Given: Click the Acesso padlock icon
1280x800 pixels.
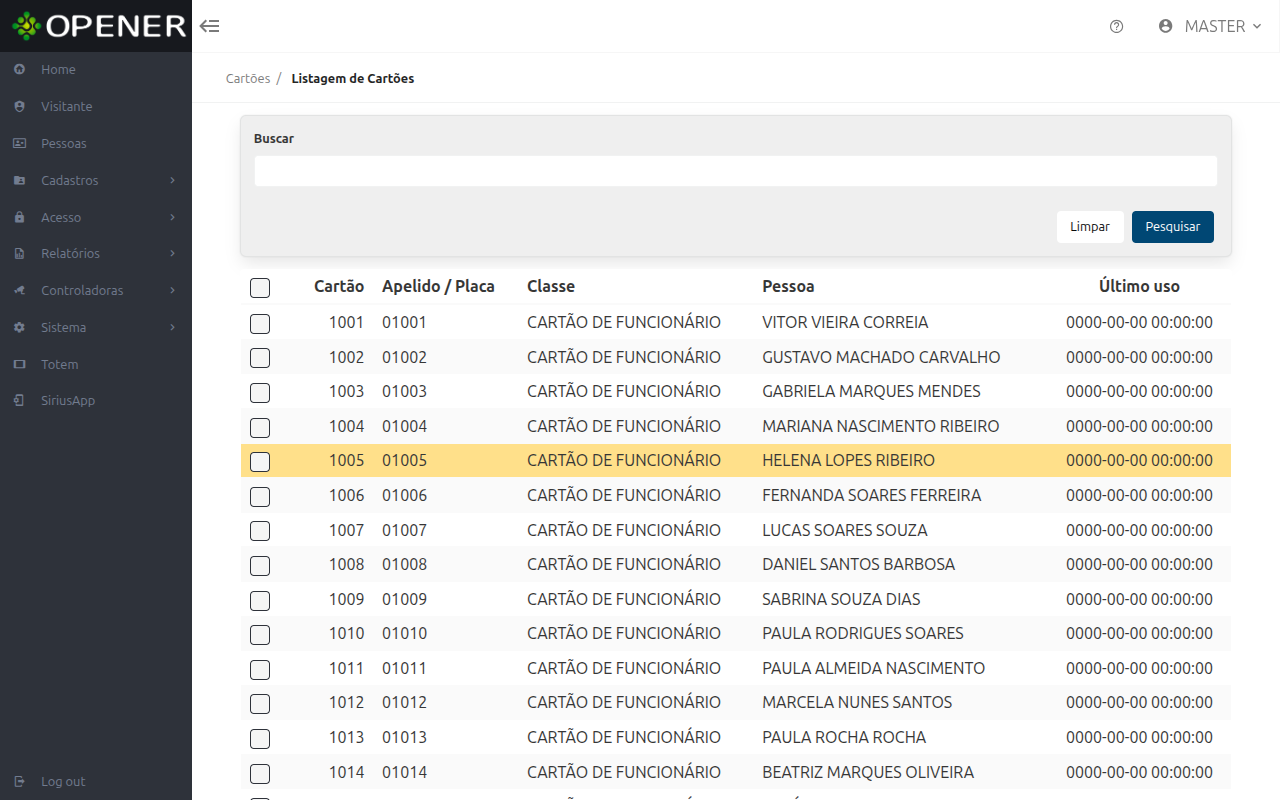Looking at the screenshot, I should 19,217.
